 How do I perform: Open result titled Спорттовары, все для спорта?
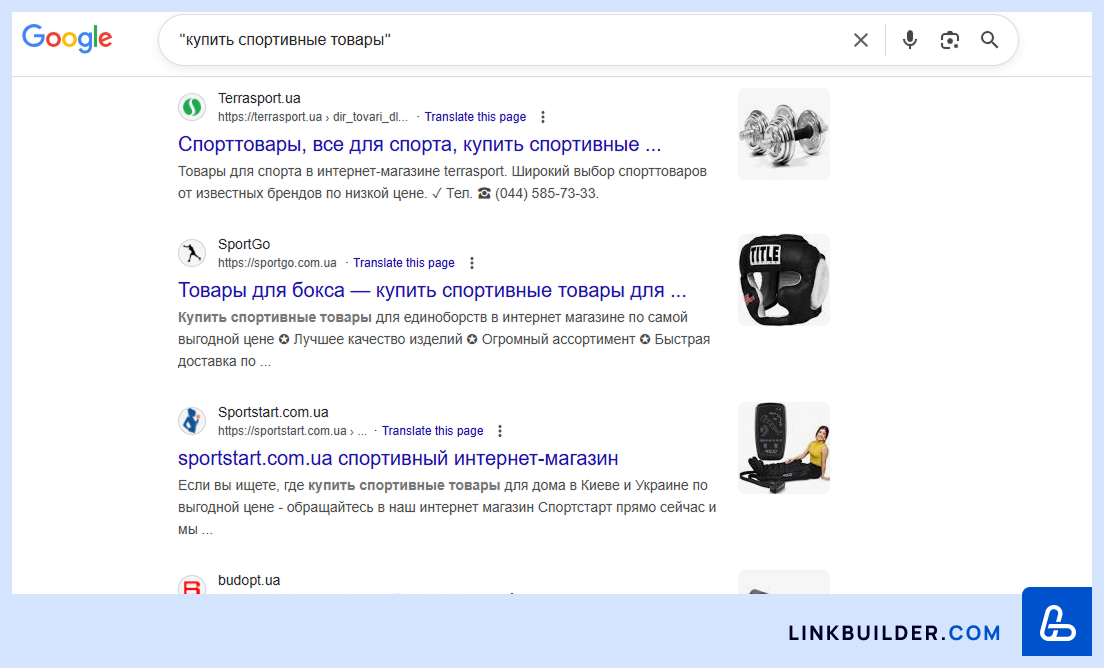(420, 144)
